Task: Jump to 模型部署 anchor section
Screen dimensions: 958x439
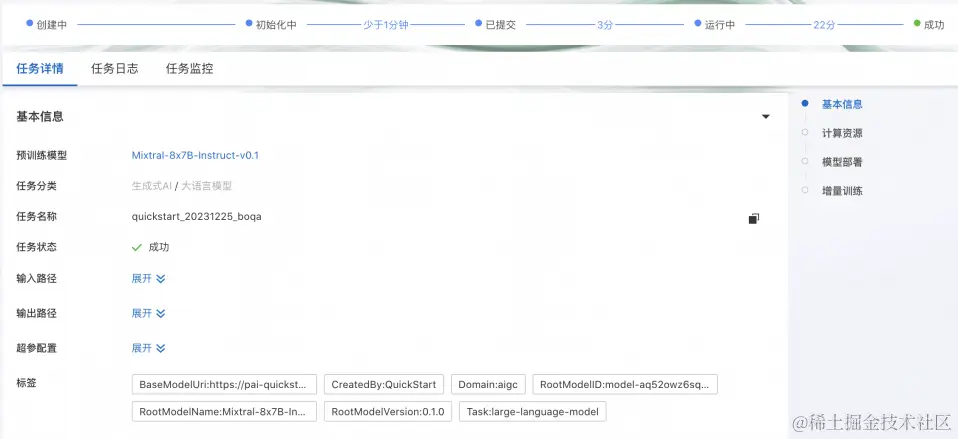Action: click(x=842, y=162)
